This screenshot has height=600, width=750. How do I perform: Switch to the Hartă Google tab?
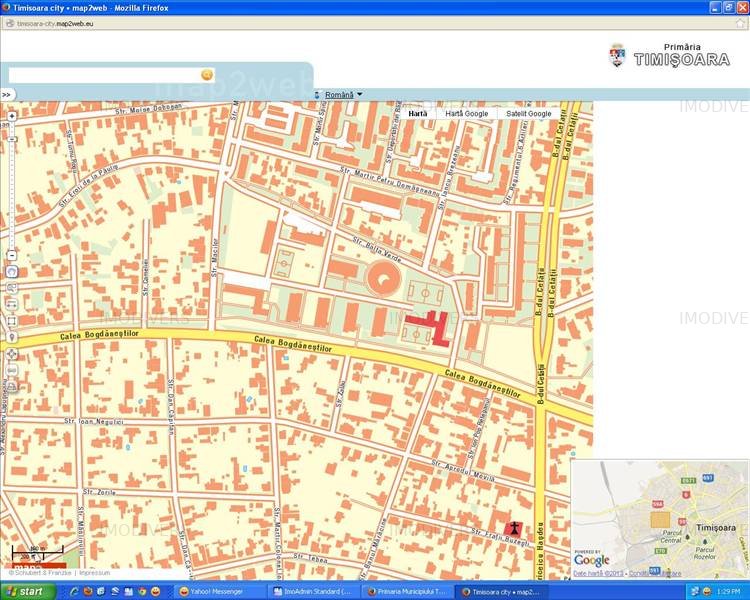(467, 114)
